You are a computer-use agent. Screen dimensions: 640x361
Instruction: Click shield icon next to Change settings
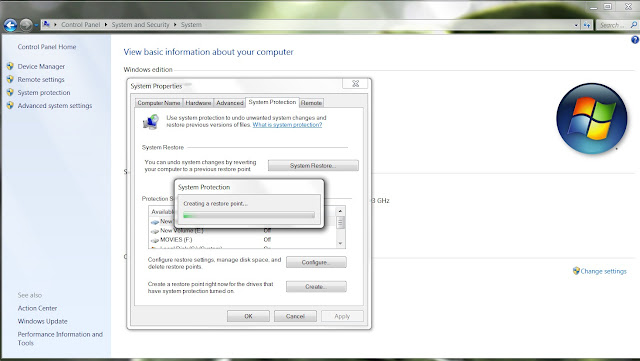point(576,271)
